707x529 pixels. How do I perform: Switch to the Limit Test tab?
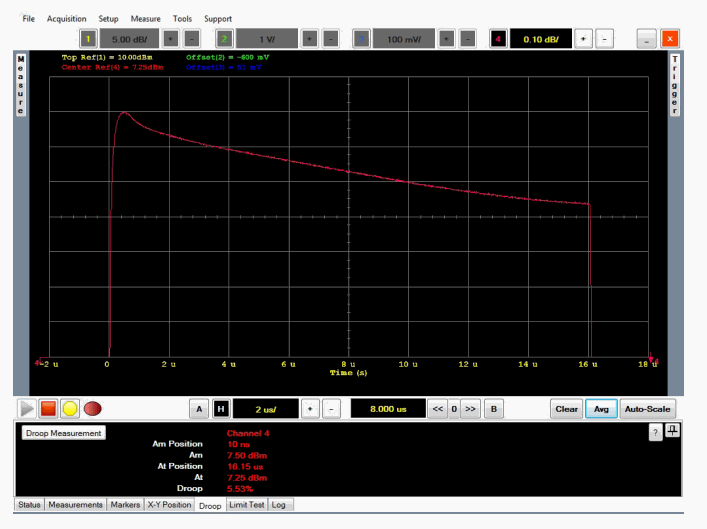(248, 505)
